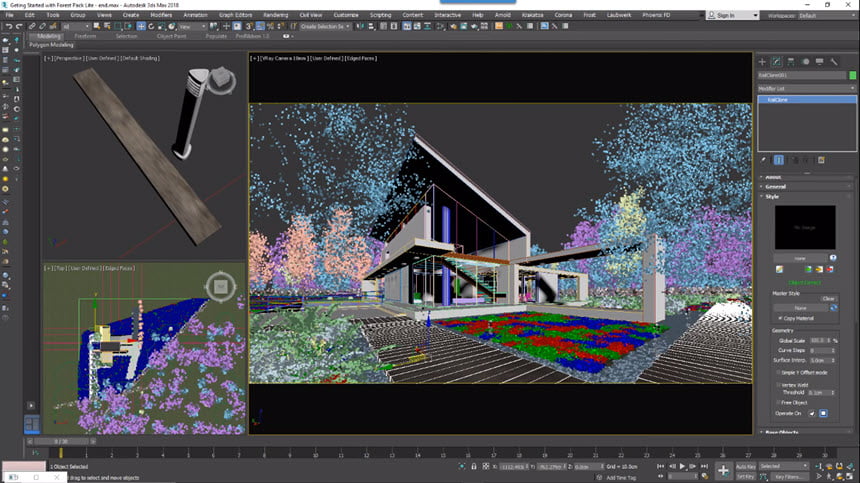Click the Polygon Modeling panel label
860x483 pixels.
pyautogui.click(x=51, y=45)
